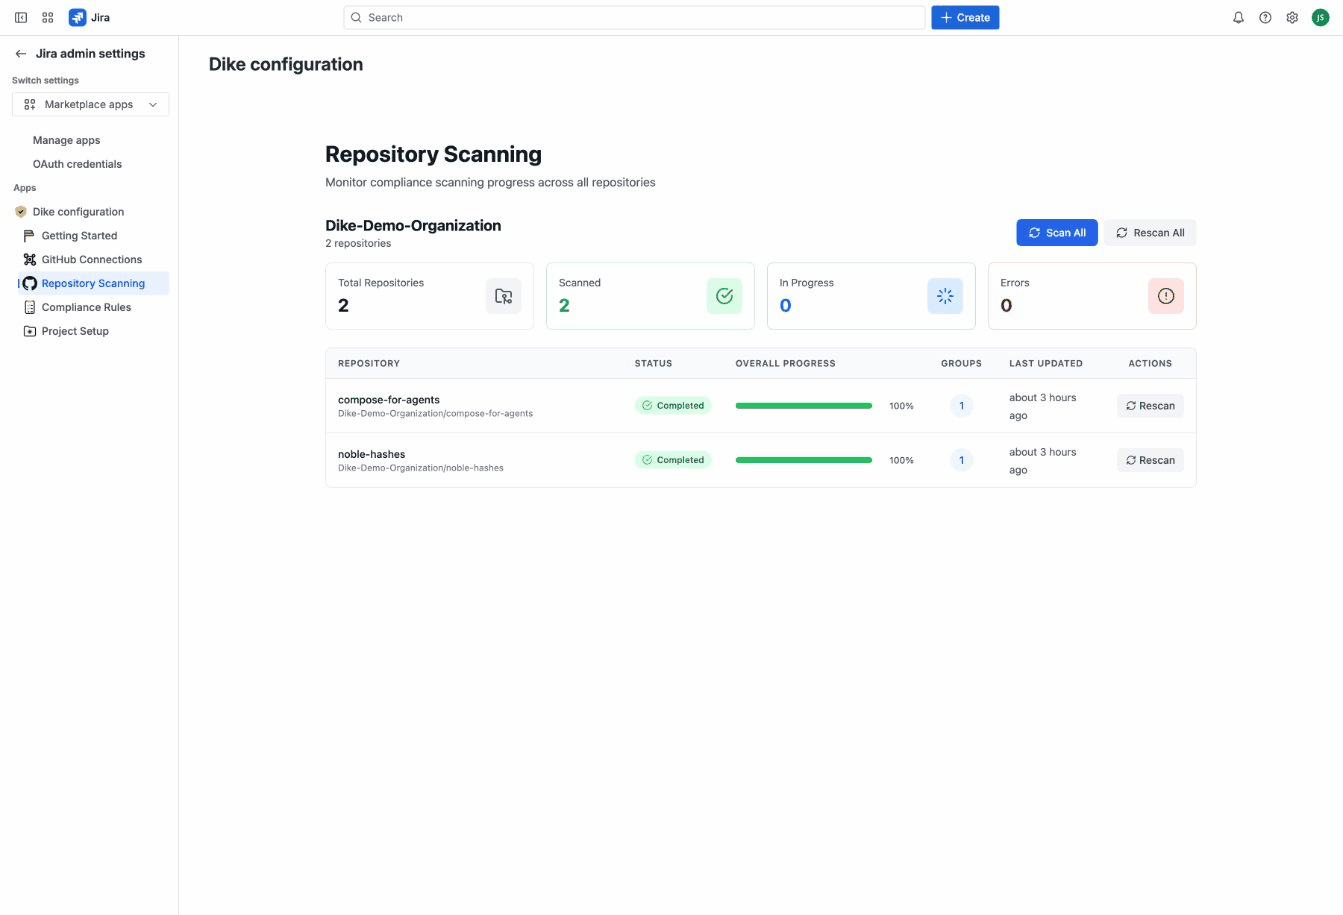Select the Repository Scanning sidebar icon
The height and width of the screenshot is (915, 1343).
[30, 283]
